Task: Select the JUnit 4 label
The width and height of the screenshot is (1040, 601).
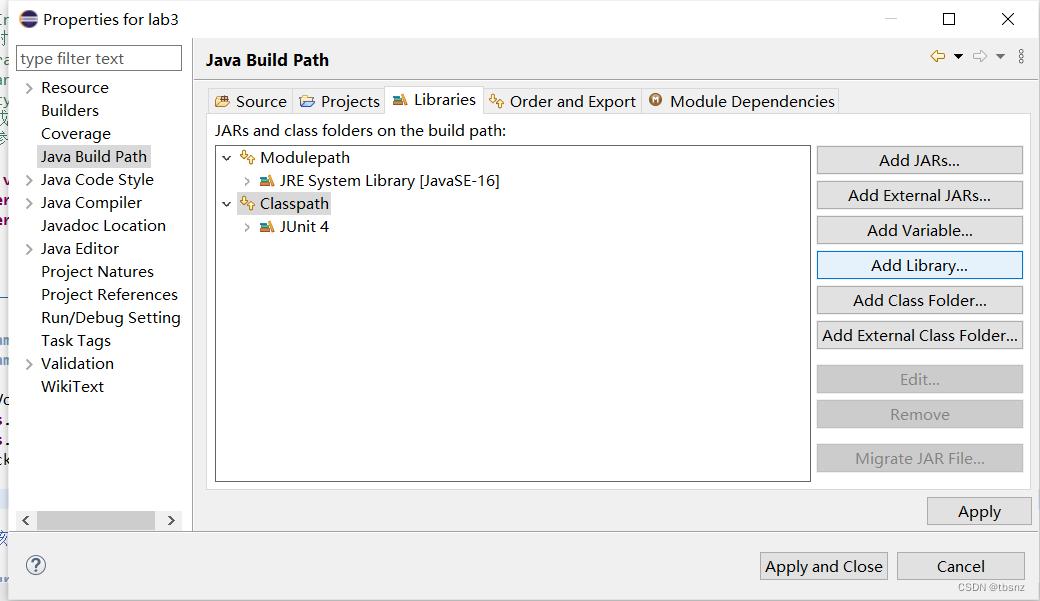Action: click(304, 227)
